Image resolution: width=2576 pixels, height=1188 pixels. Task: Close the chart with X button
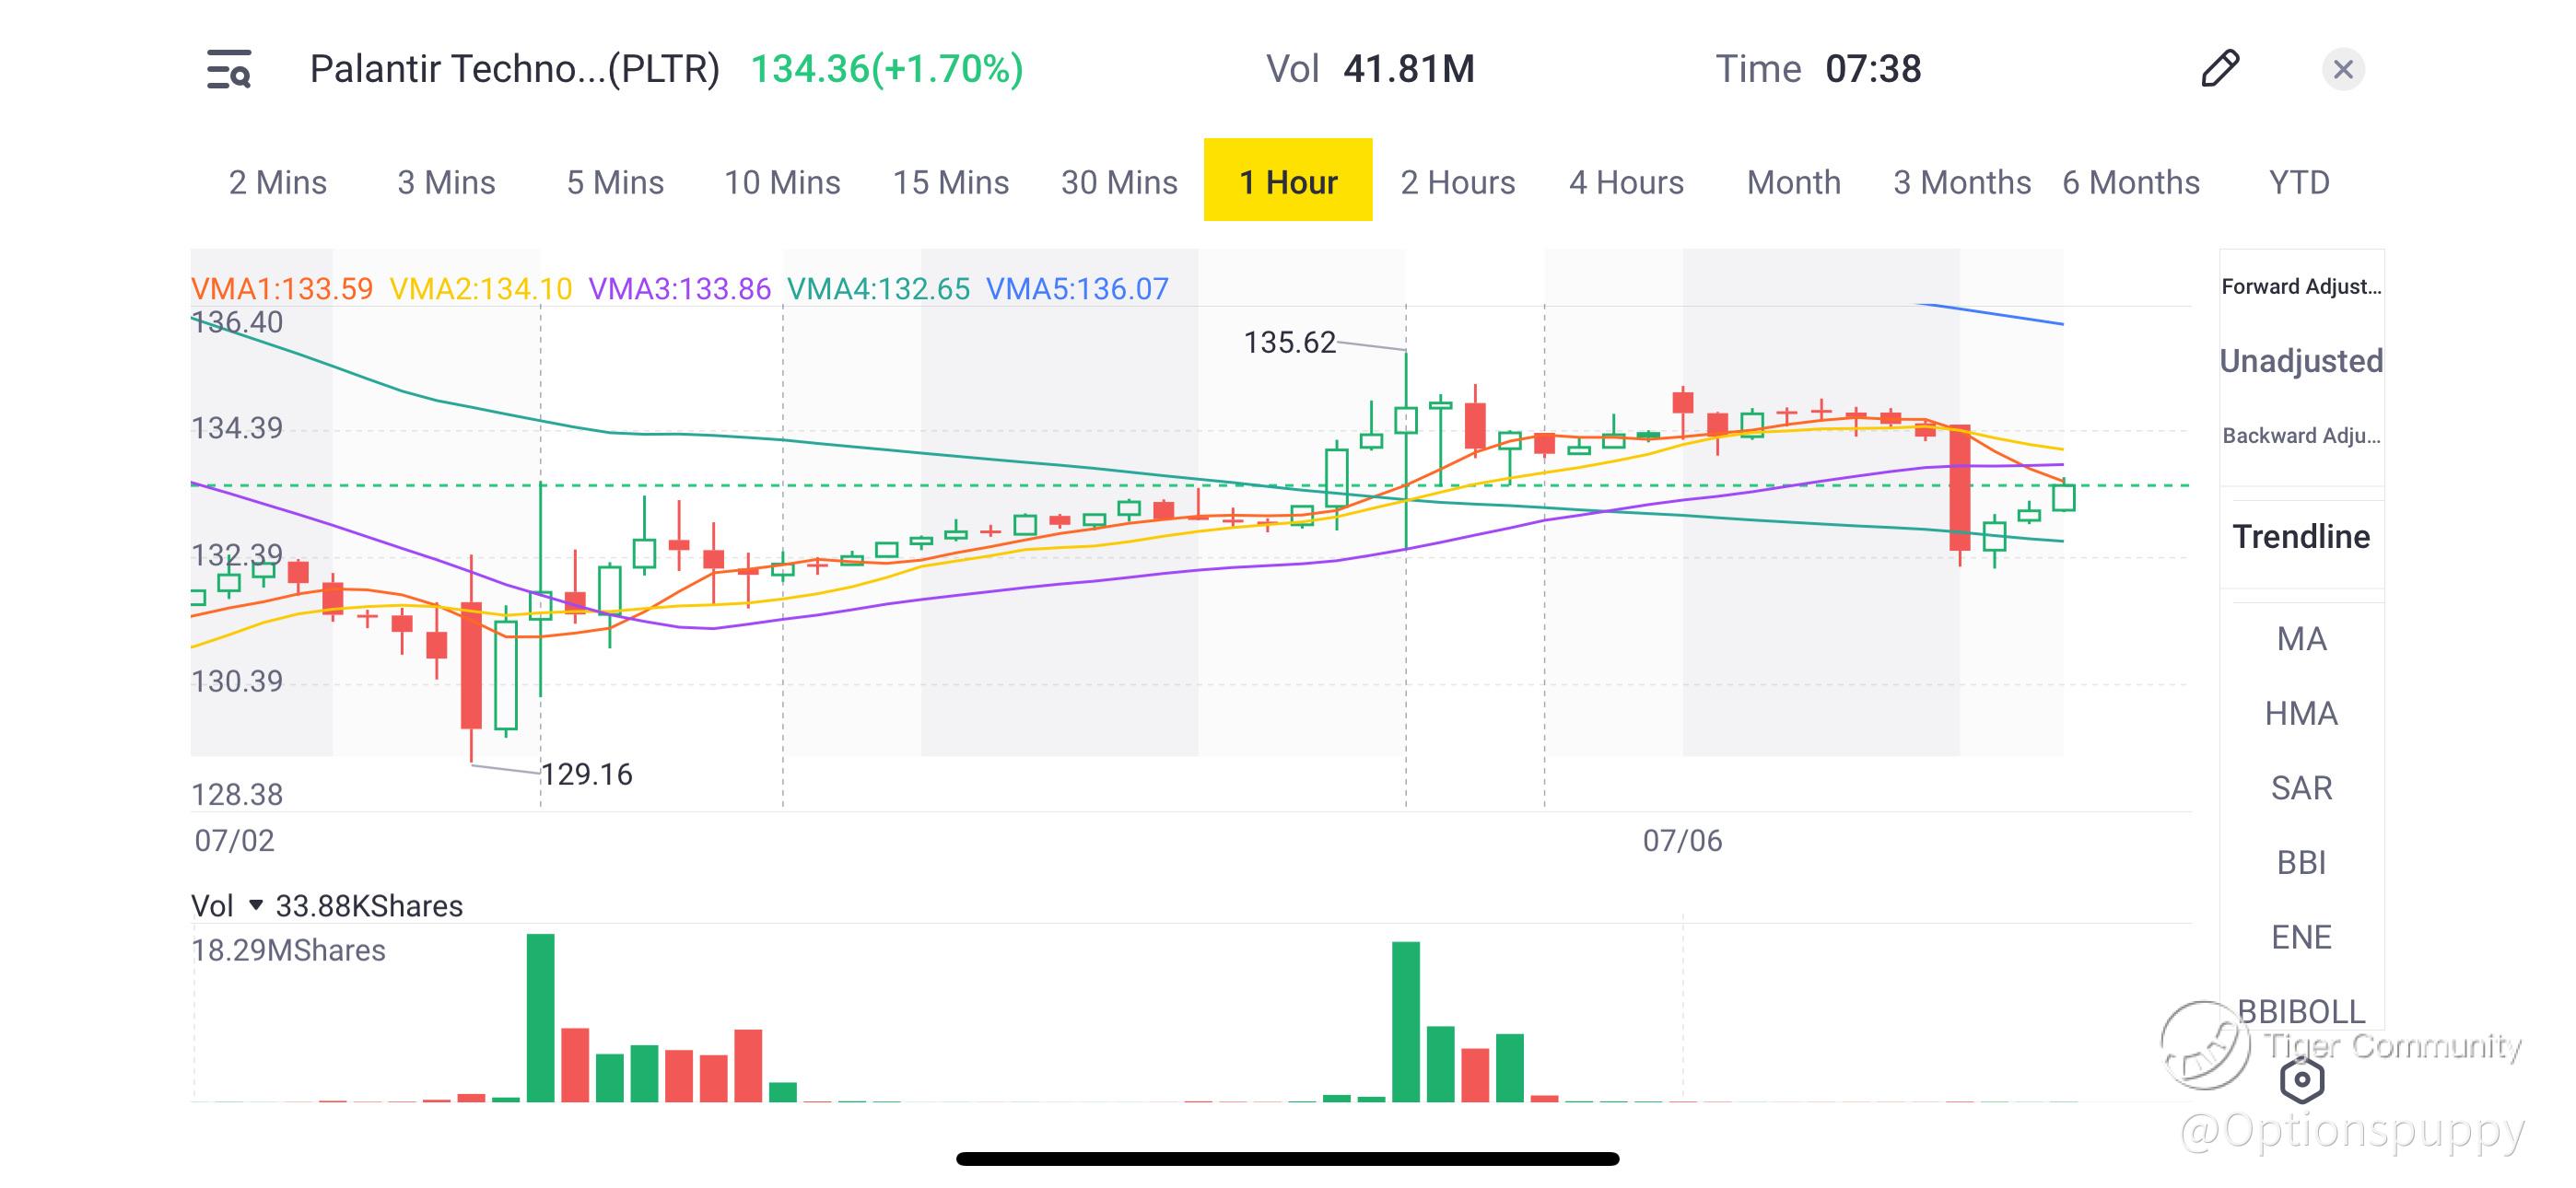tap(2342, 69)
